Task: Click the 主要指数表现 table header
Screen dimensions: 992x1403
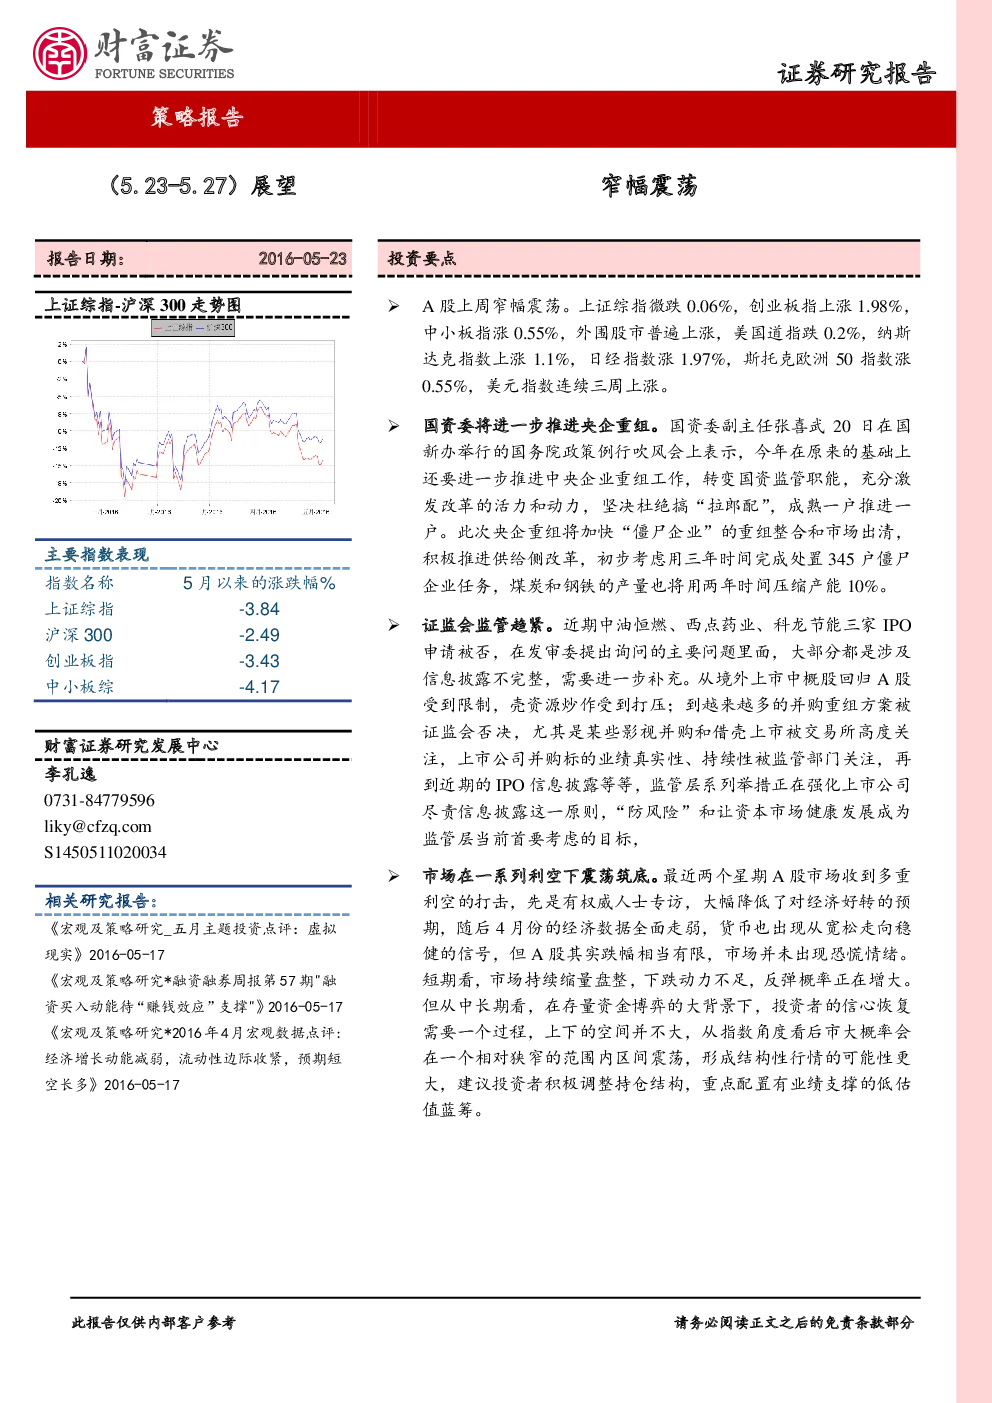Action: (x=97, y=554)
